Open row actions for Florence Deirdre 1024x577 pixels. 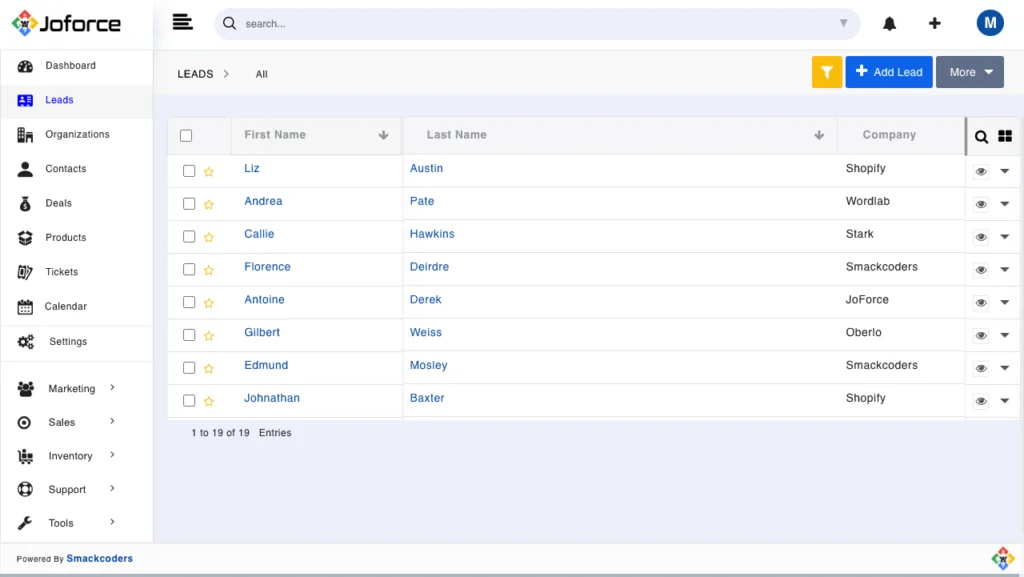tap(1005, 268)
